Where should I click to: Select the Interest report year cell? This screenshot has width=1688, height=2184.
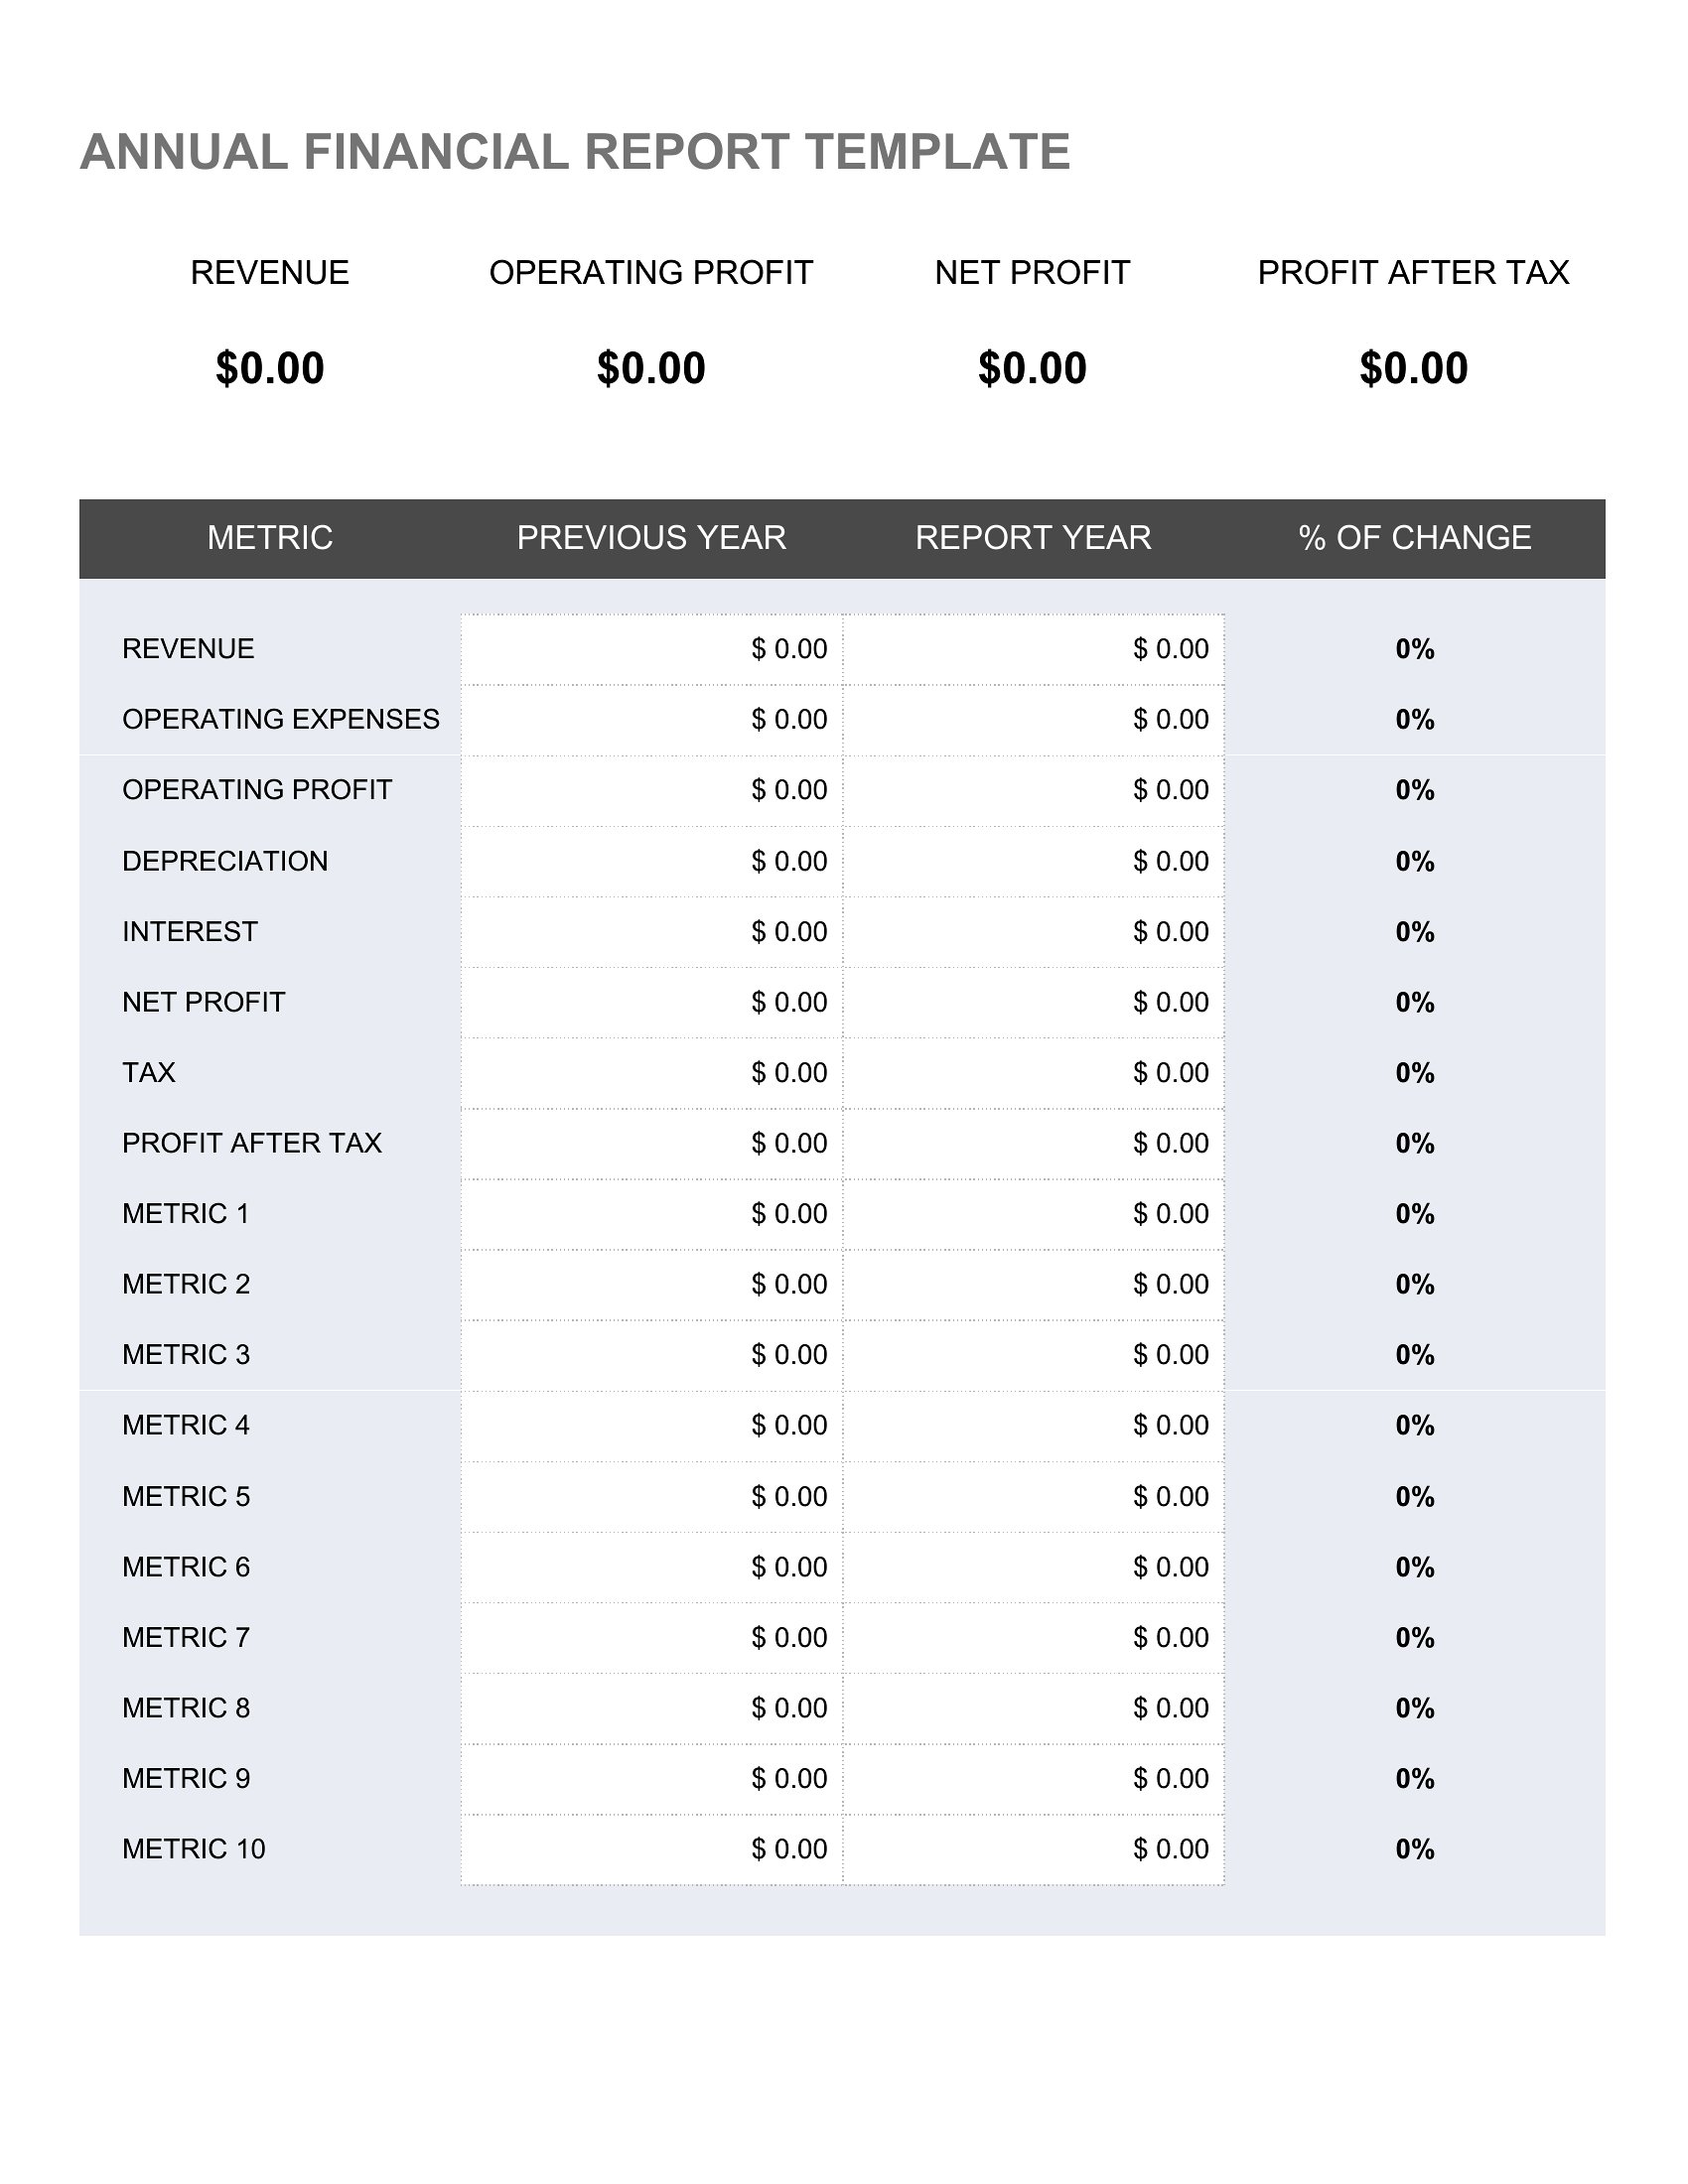tap(1033, 932)
